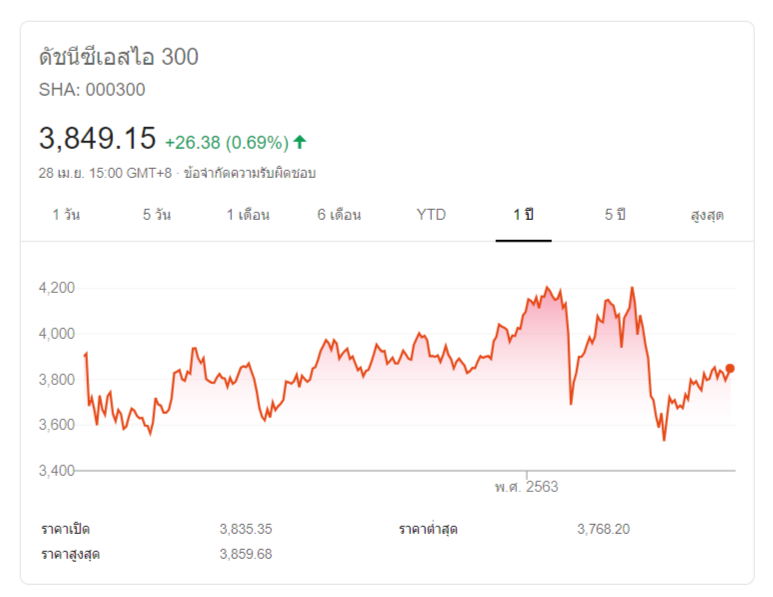Select the 1 วัน time range tab

point(67,215)
